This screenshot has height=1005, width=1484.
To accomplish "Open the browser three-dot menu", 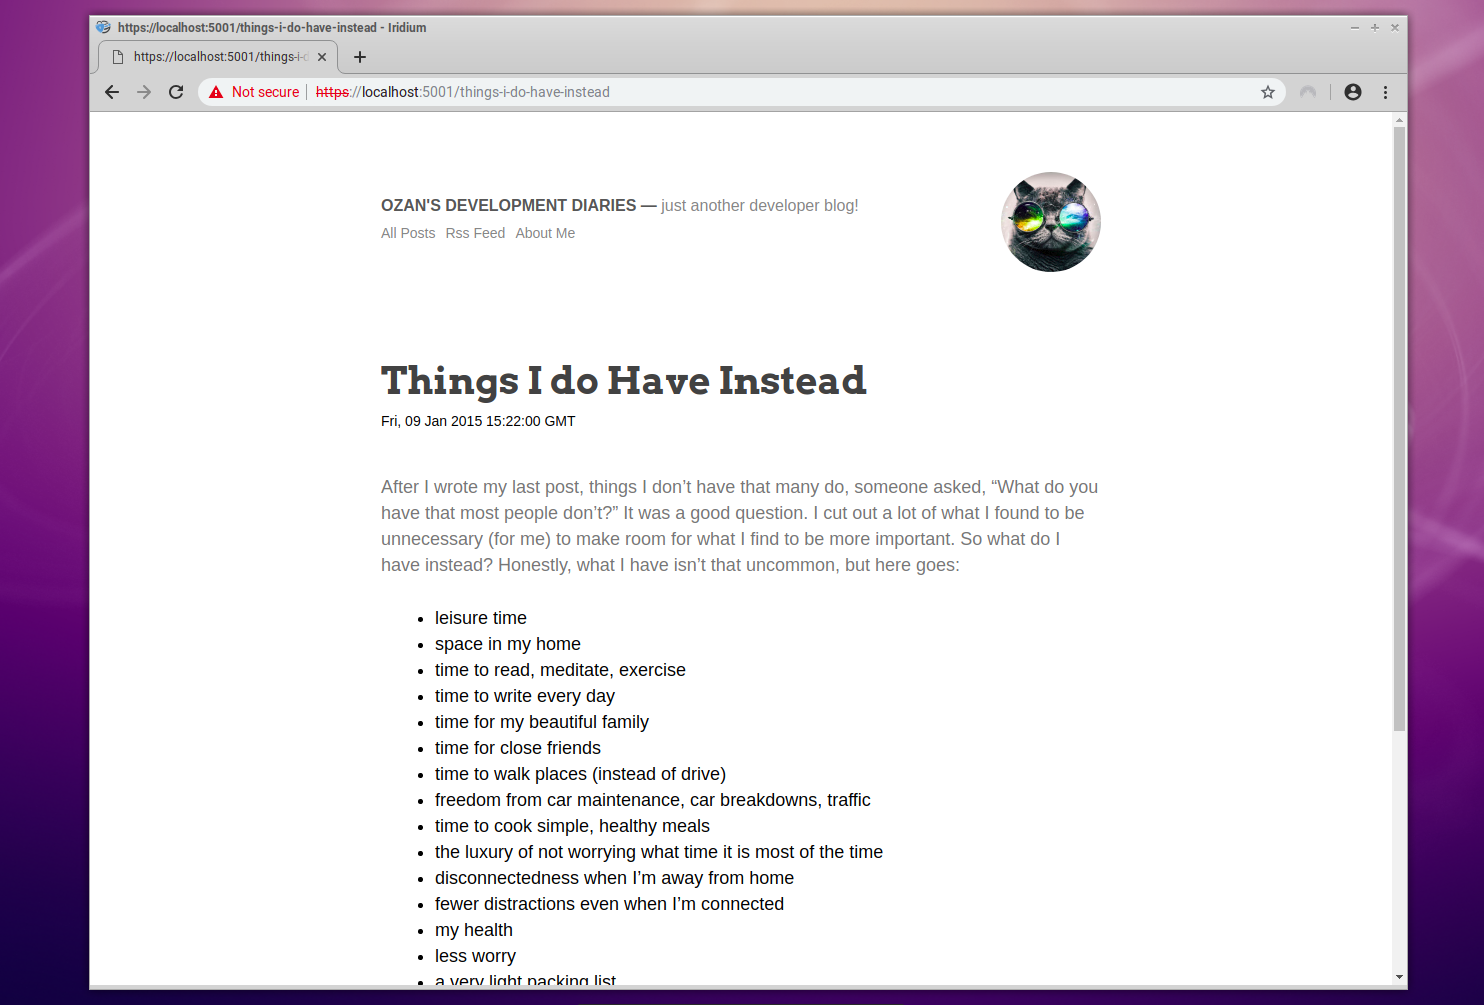I will (1385, 92).
